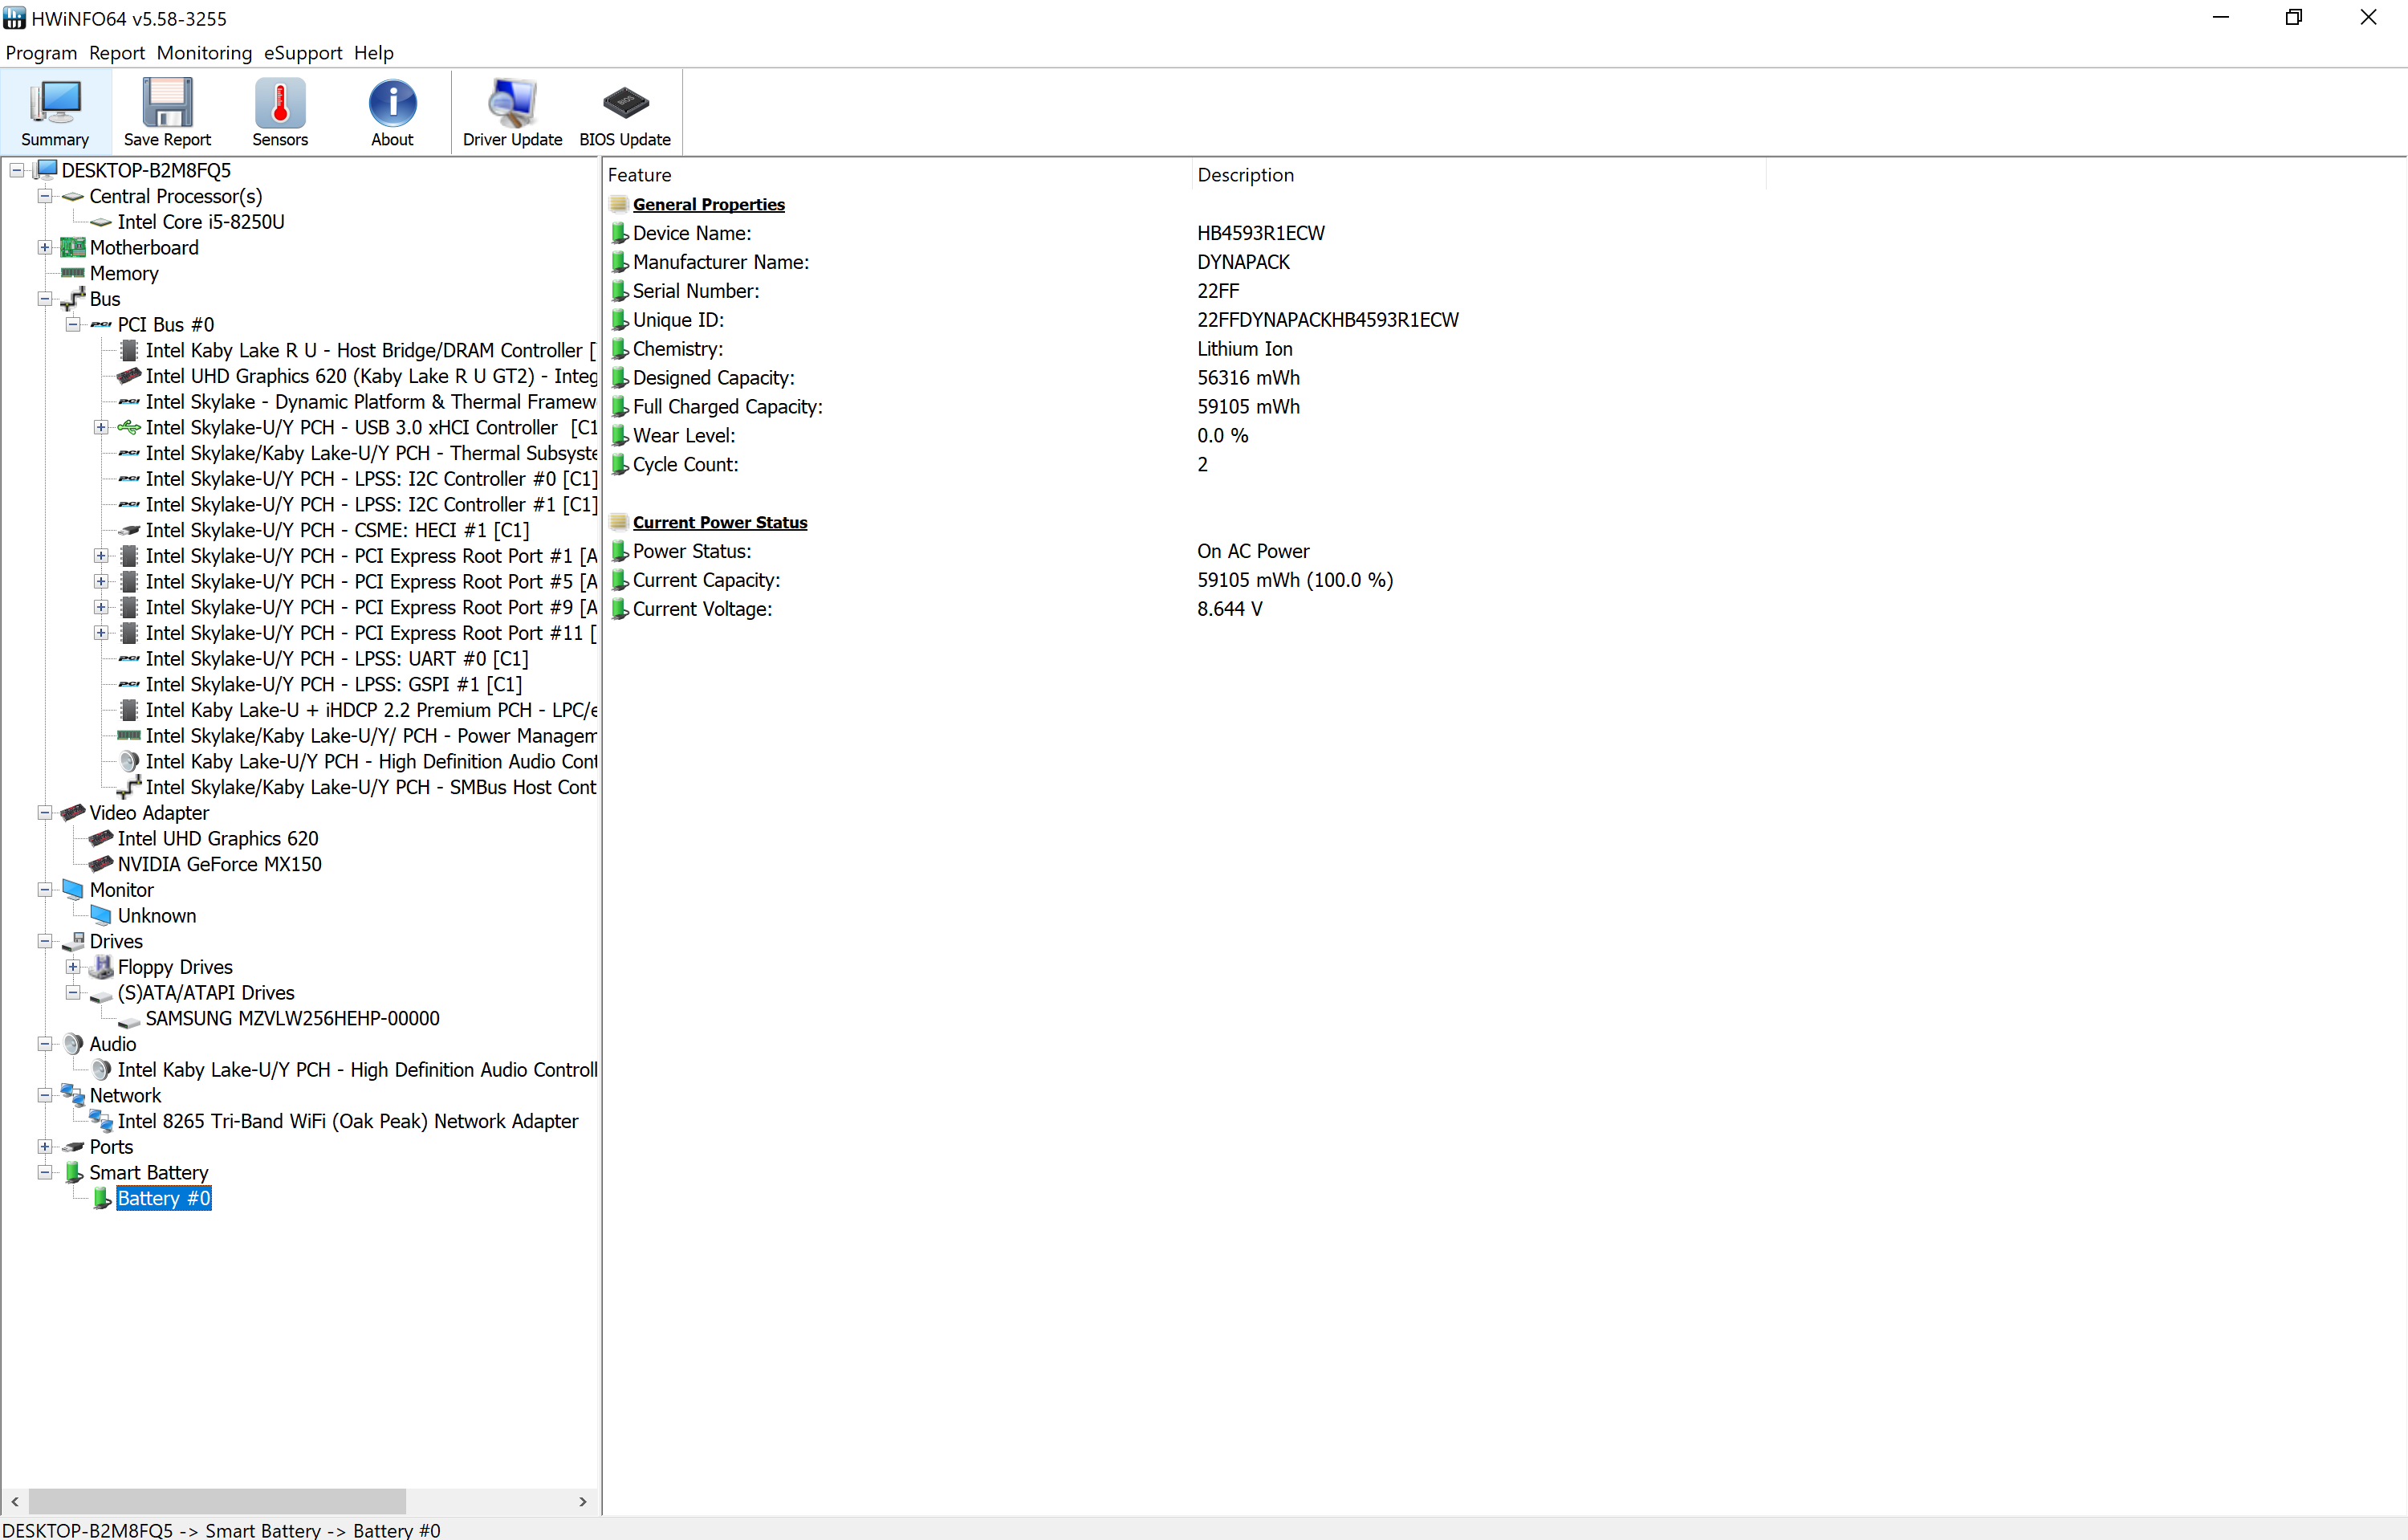Select the Wear Level row
Screen dimensions: 2408x1540
(x=1185, y=436)
